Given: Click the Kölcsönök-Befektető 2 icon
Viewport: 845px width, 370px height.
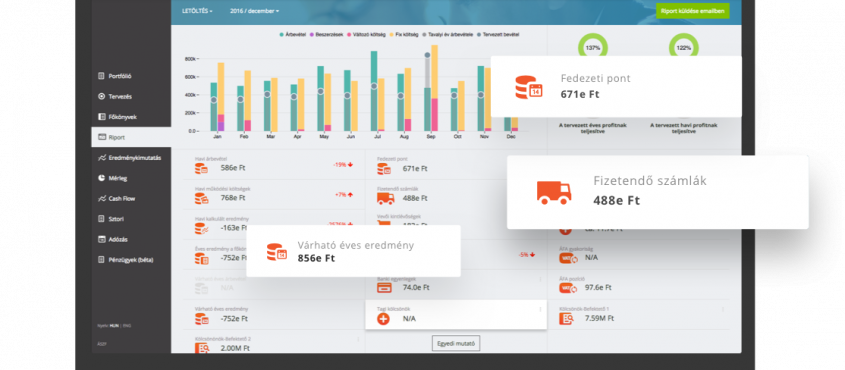Looking at the screenshot, I should click(x=202, y=348).
